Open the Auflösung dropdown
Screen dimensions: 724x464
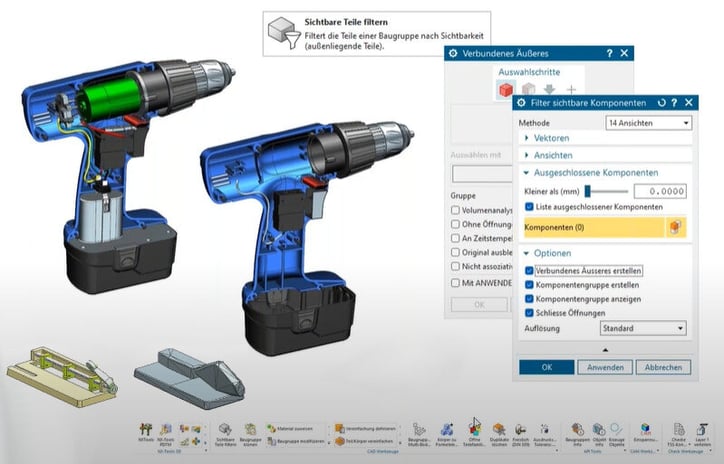pyautogui.click(x=642, y=328)
